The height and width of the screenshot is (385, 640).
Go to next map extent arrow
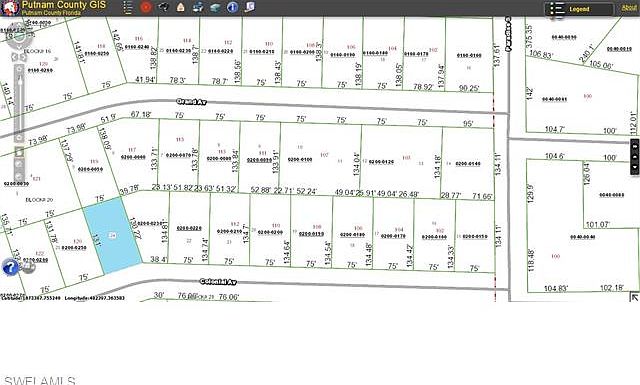(x=23, y=57)
